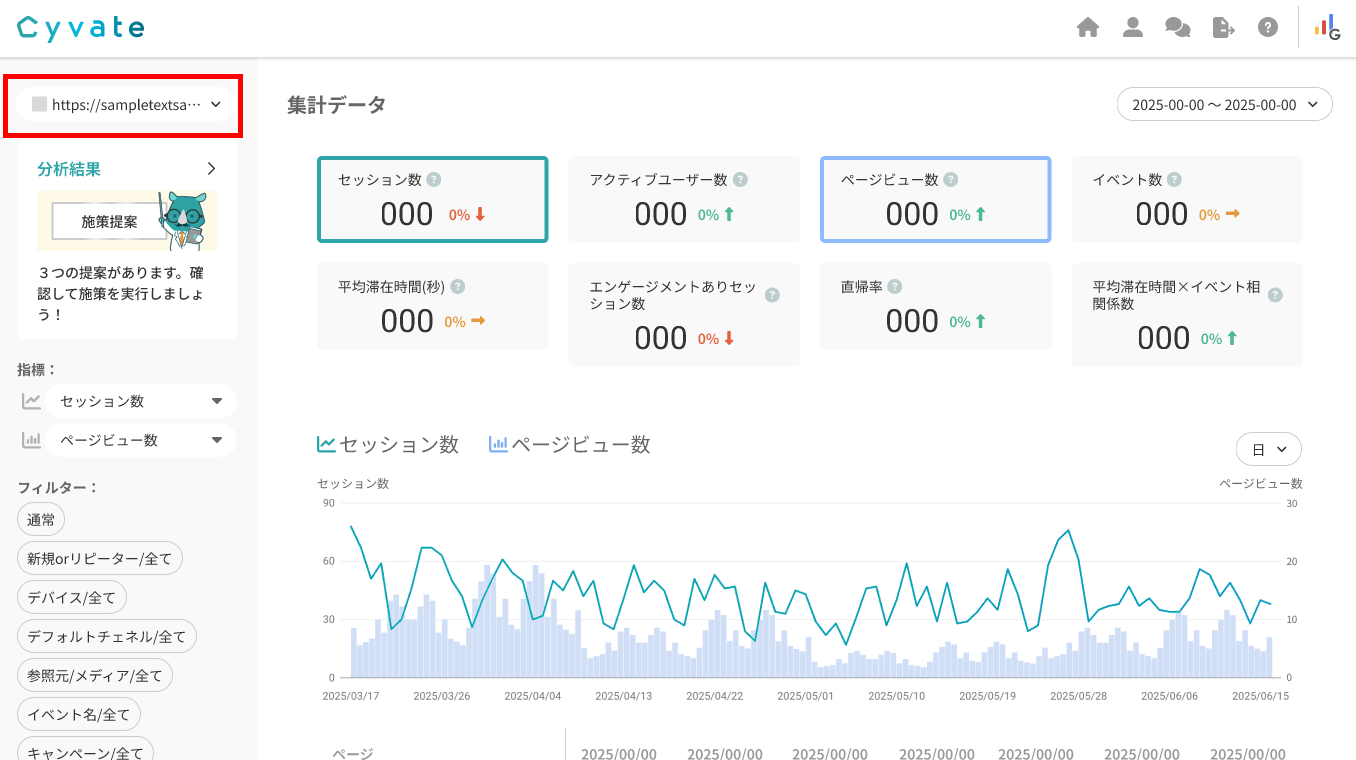The height and width of the screenshot is (760, 1356).
Task: Toggle the ページビュー数 metric card
Action: (x=935, y=200)
